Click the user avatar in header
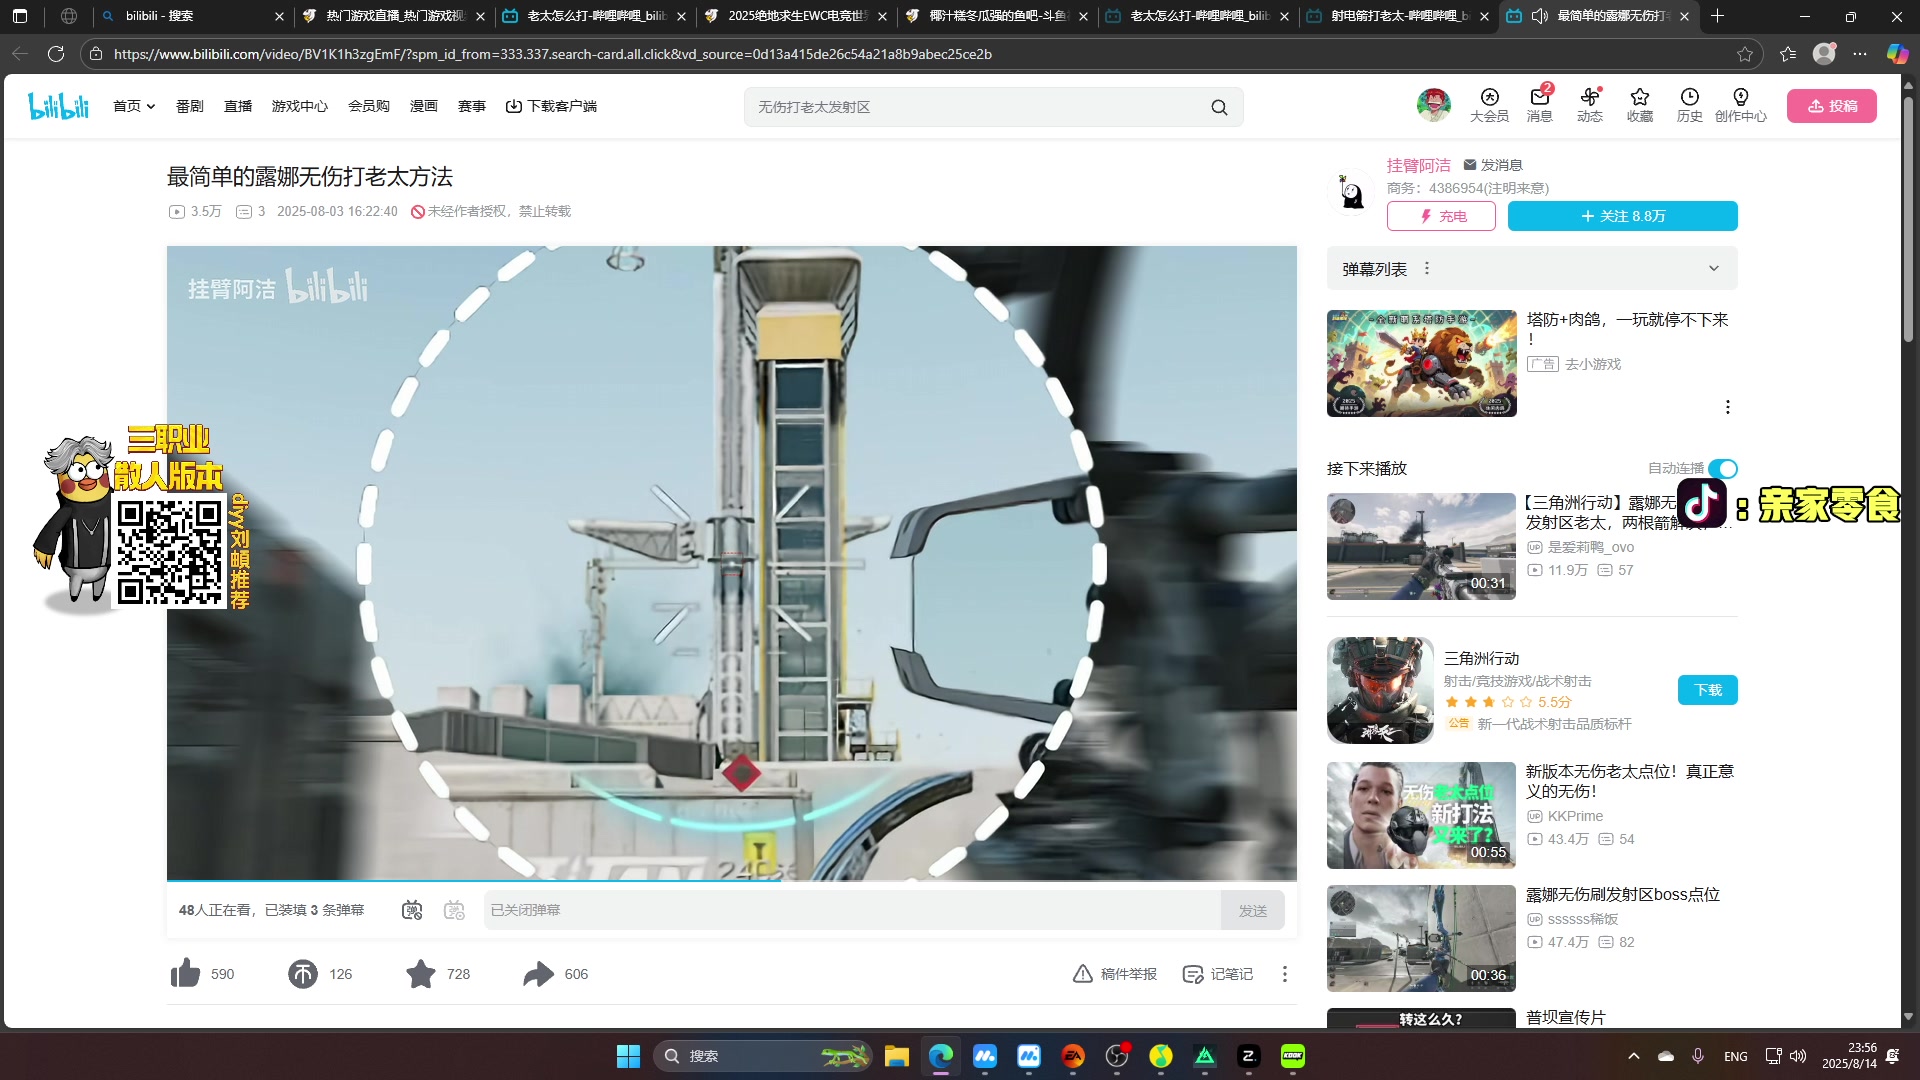The height and width of the screenshot is (1080, 1920). click(1433, 105)
